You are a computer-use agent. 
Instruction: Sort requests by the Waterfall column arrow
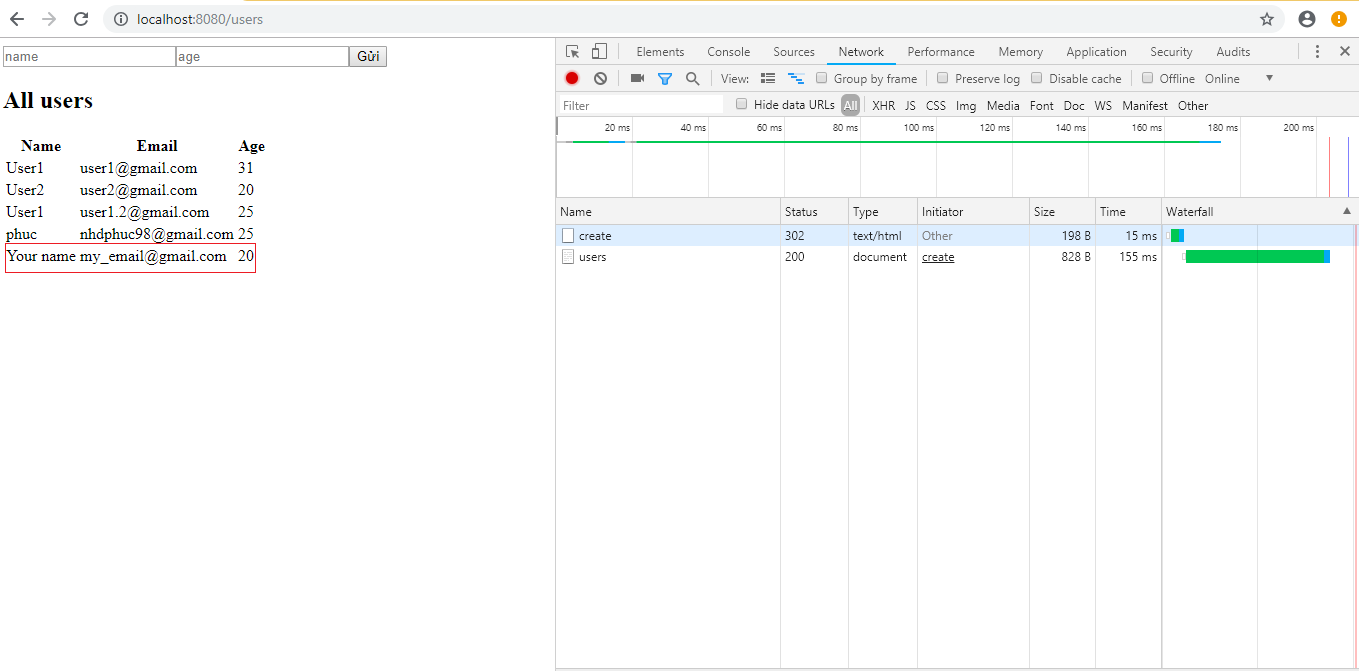[x=1346, y=211]
